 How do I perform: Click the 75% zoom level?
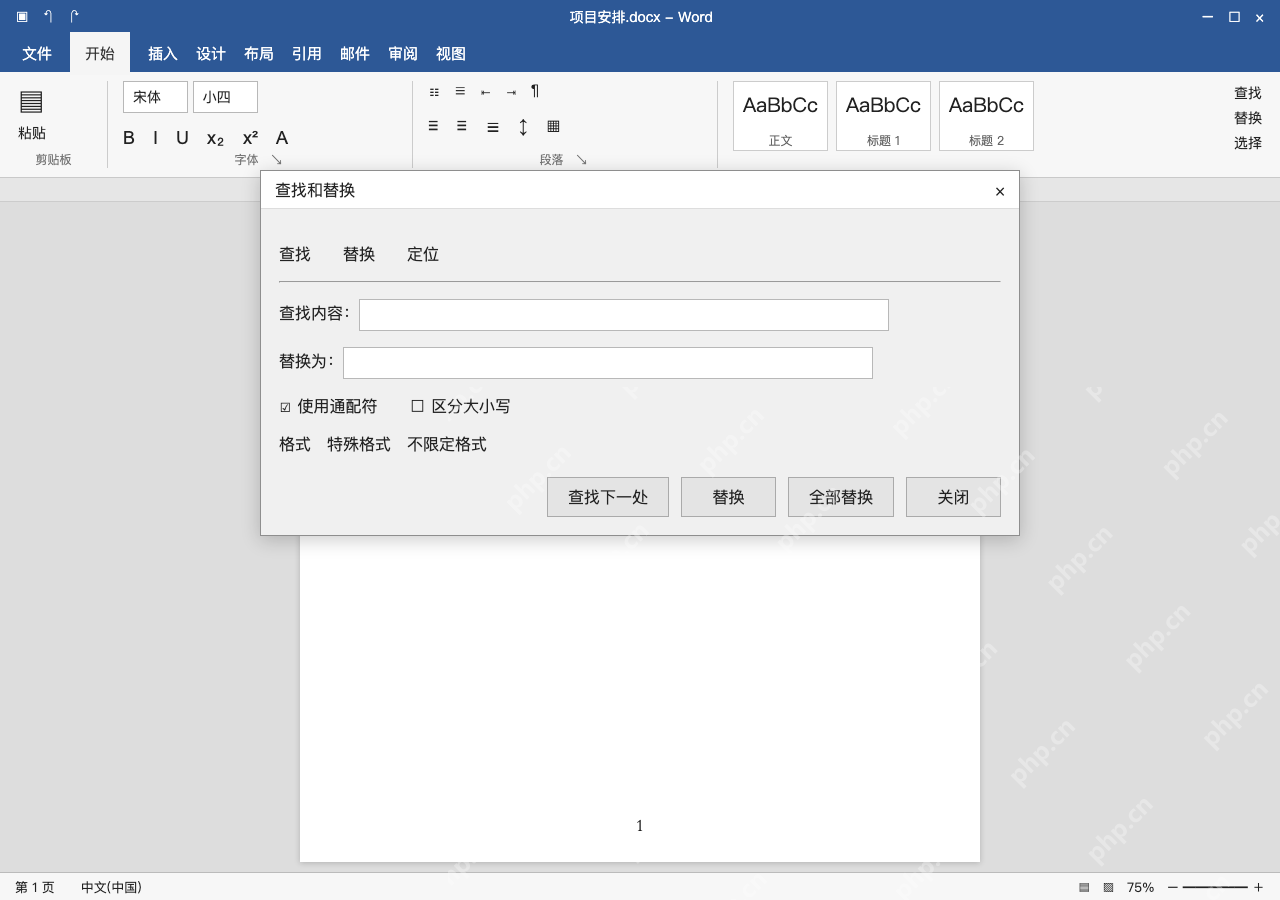coord(1140,887)
